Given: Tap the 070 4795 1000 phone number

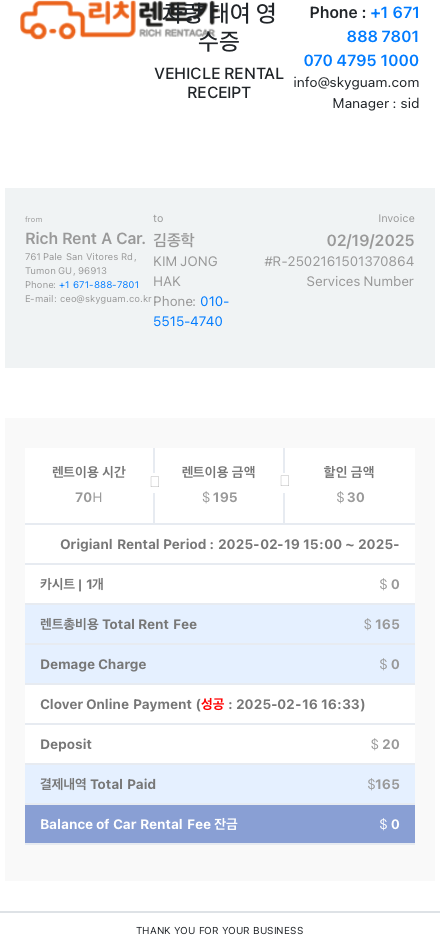Looking at the screenshot, I should (361, 60).
